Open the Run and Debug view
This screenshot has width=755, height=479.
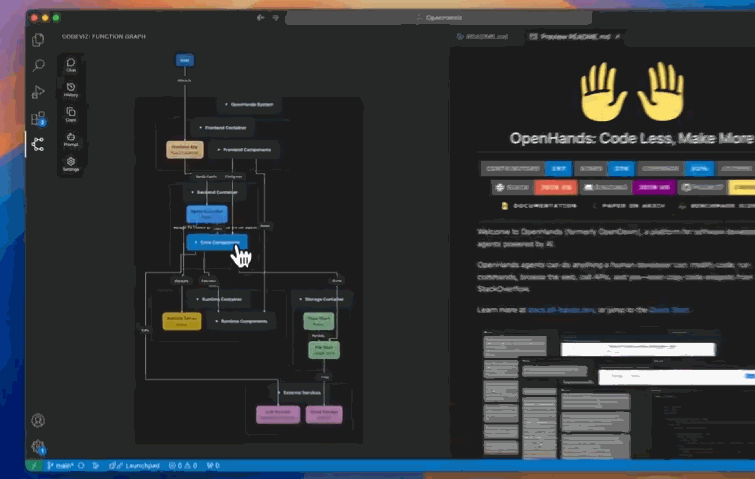38,92
